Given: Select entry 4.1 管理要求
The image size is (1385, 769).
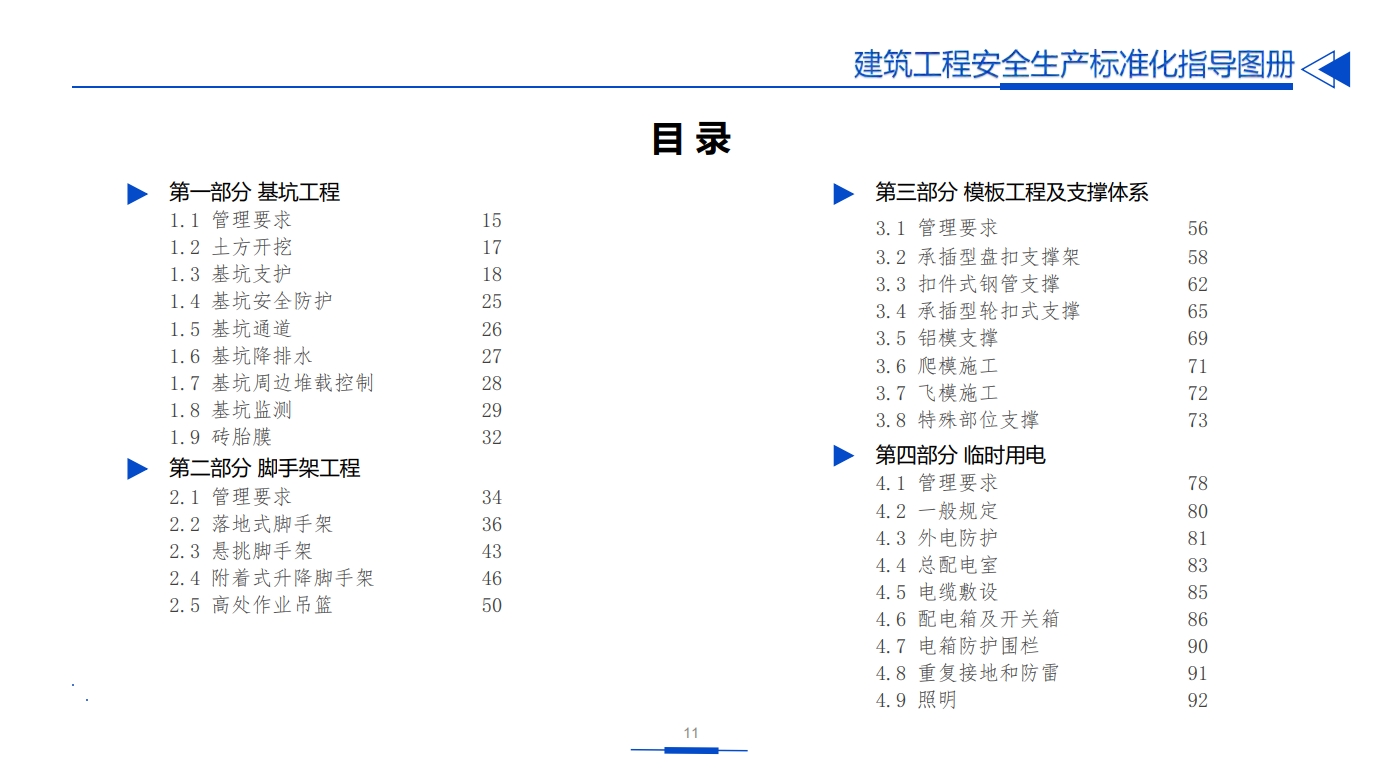Looking at the screenshot, I should point(937,483).
